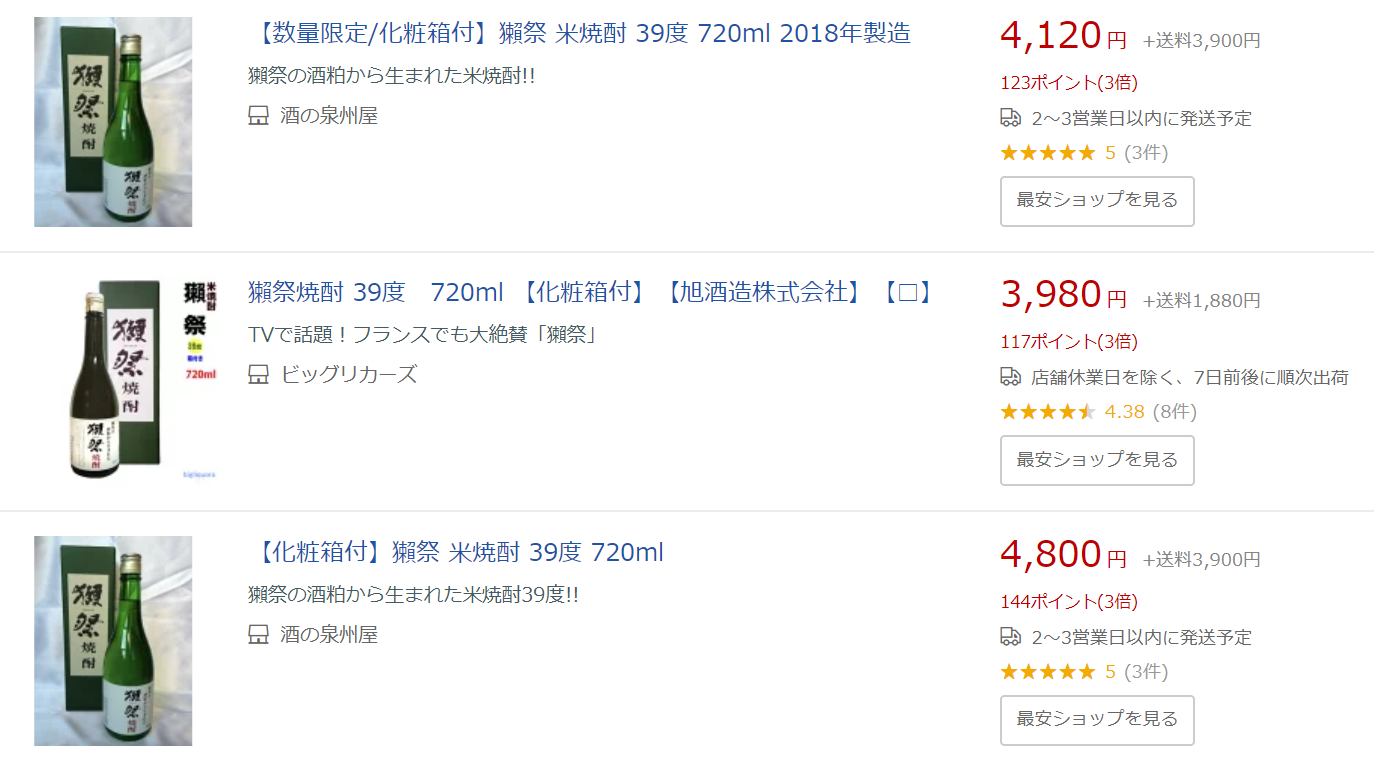The height and width of the screenshot is (762, 1374).
Task: Open 最安ショップを見る for 3,980円 item
Action: click(x=1097, y=460)
